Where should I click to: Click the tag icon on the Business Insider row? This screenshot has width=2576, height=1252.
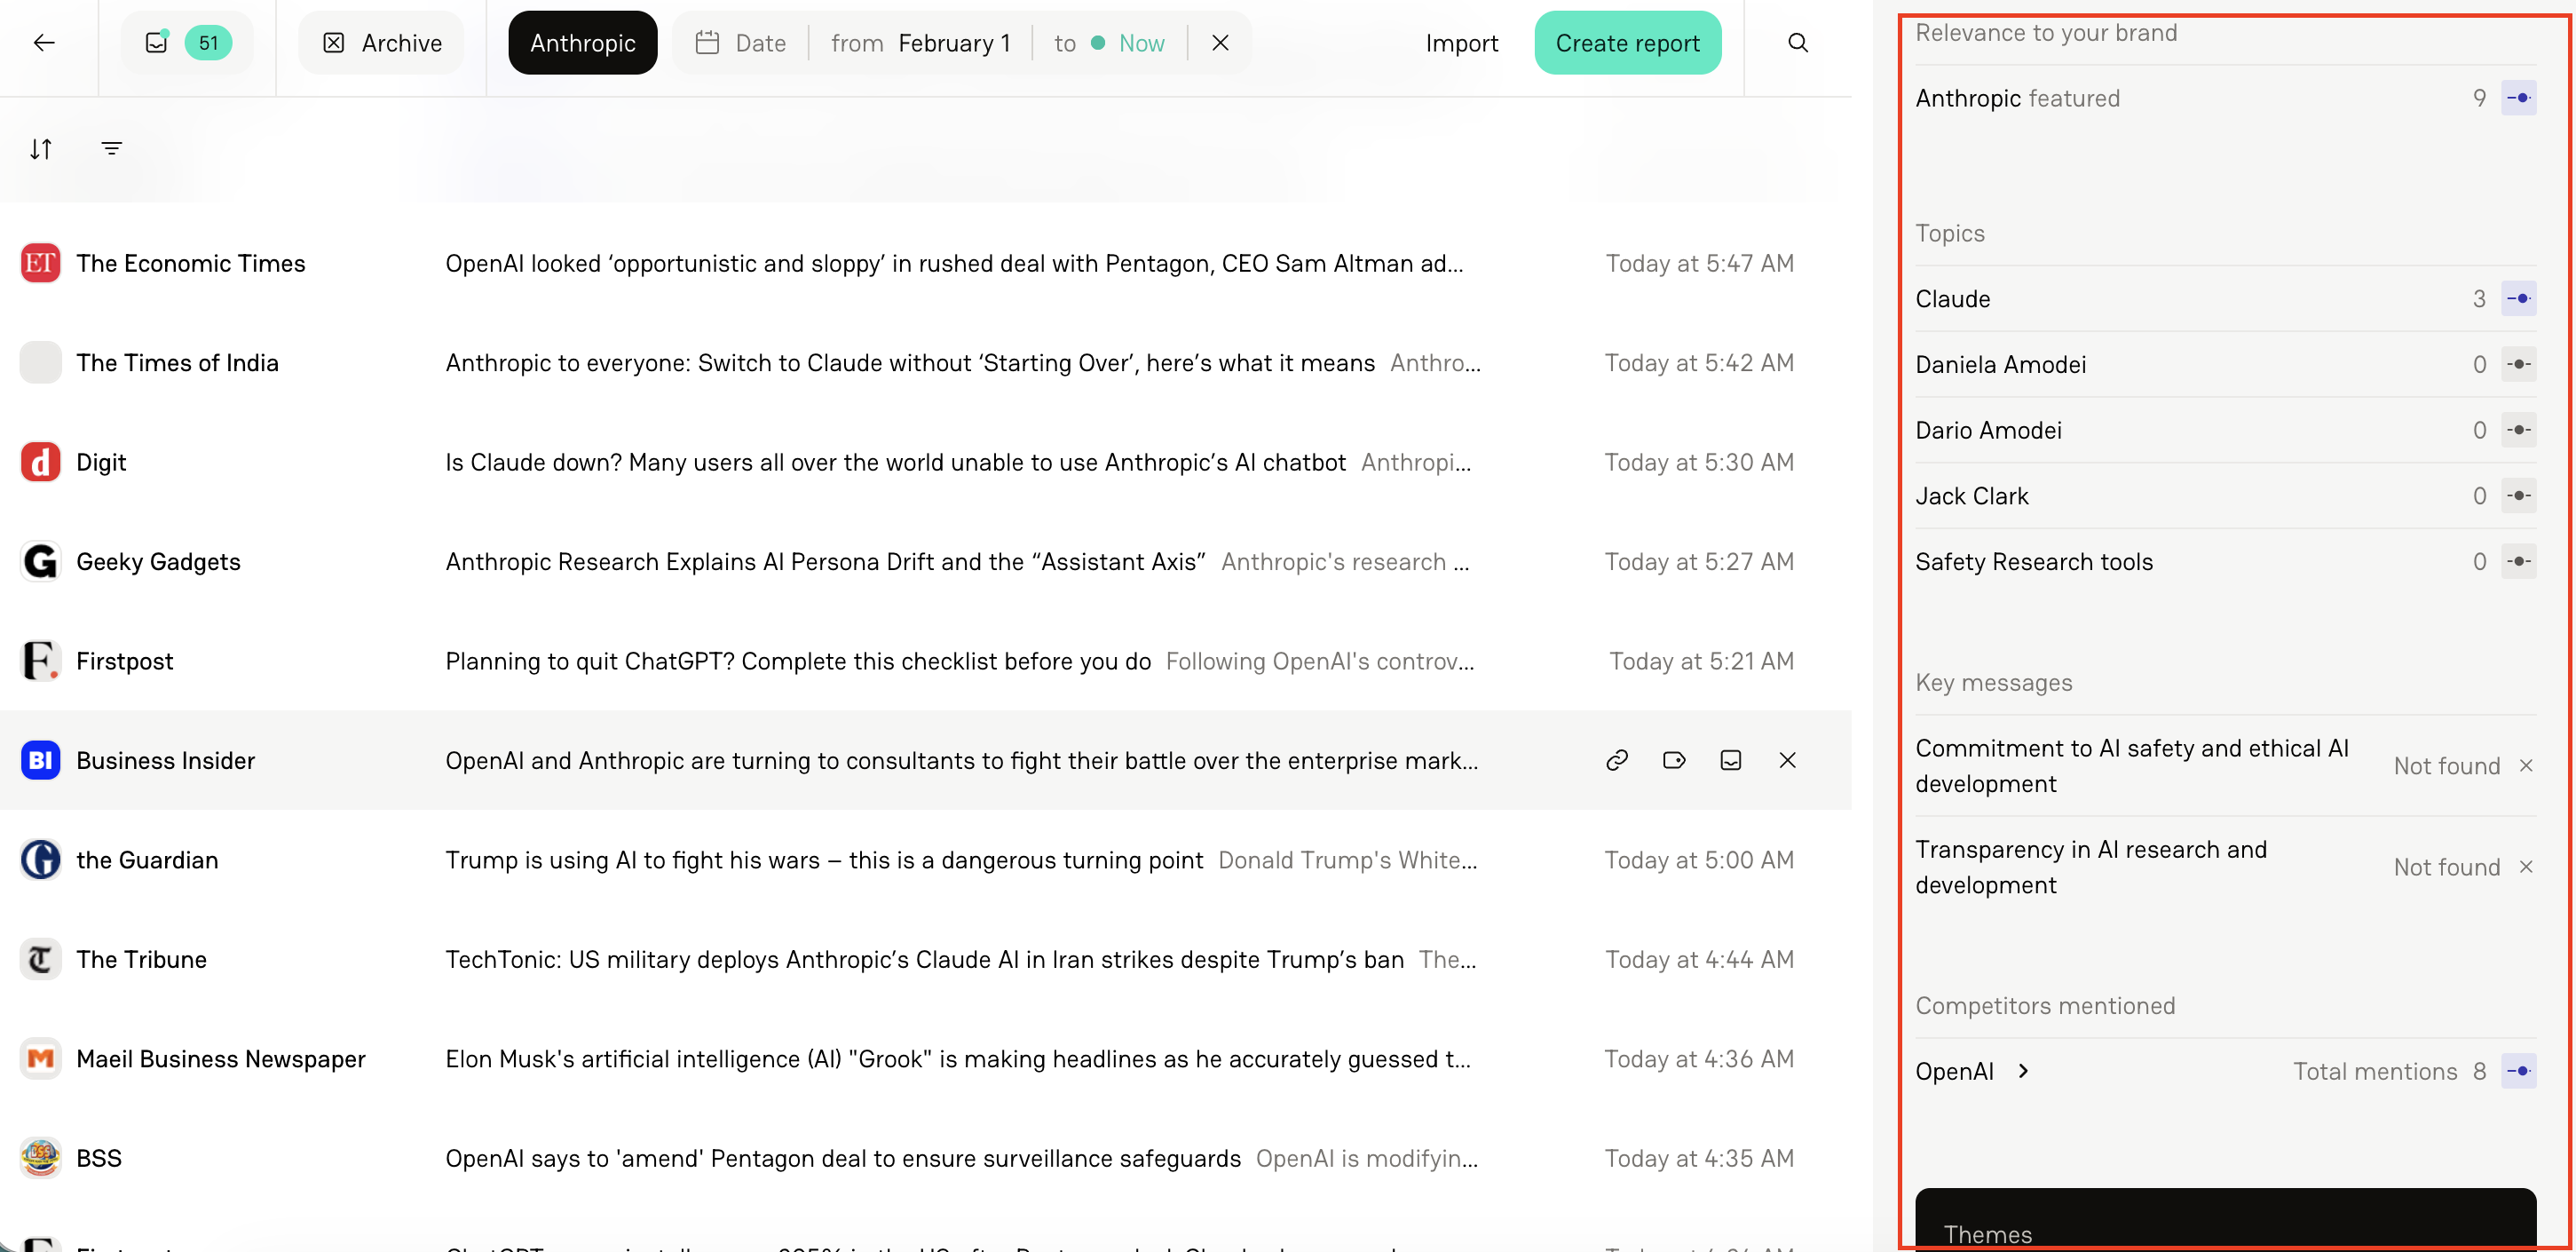[x=1674, y=760]
